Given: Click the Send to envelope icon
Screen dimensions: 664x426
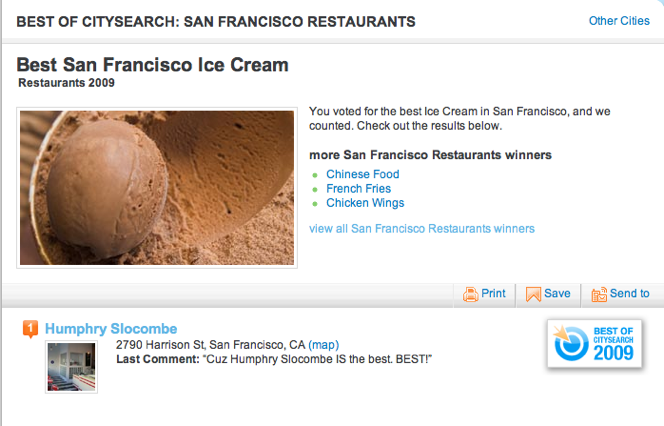Looking at the screenshot, I should pos(599,294).
